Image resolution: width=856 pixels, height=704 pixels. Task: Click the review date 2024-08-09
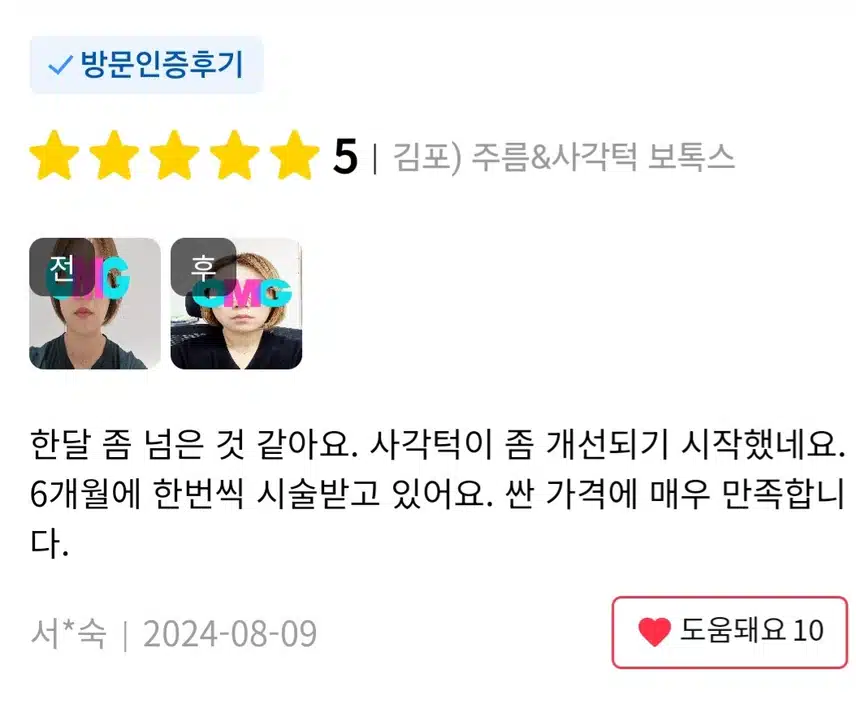pyautogui.click(x=230, y=634)
